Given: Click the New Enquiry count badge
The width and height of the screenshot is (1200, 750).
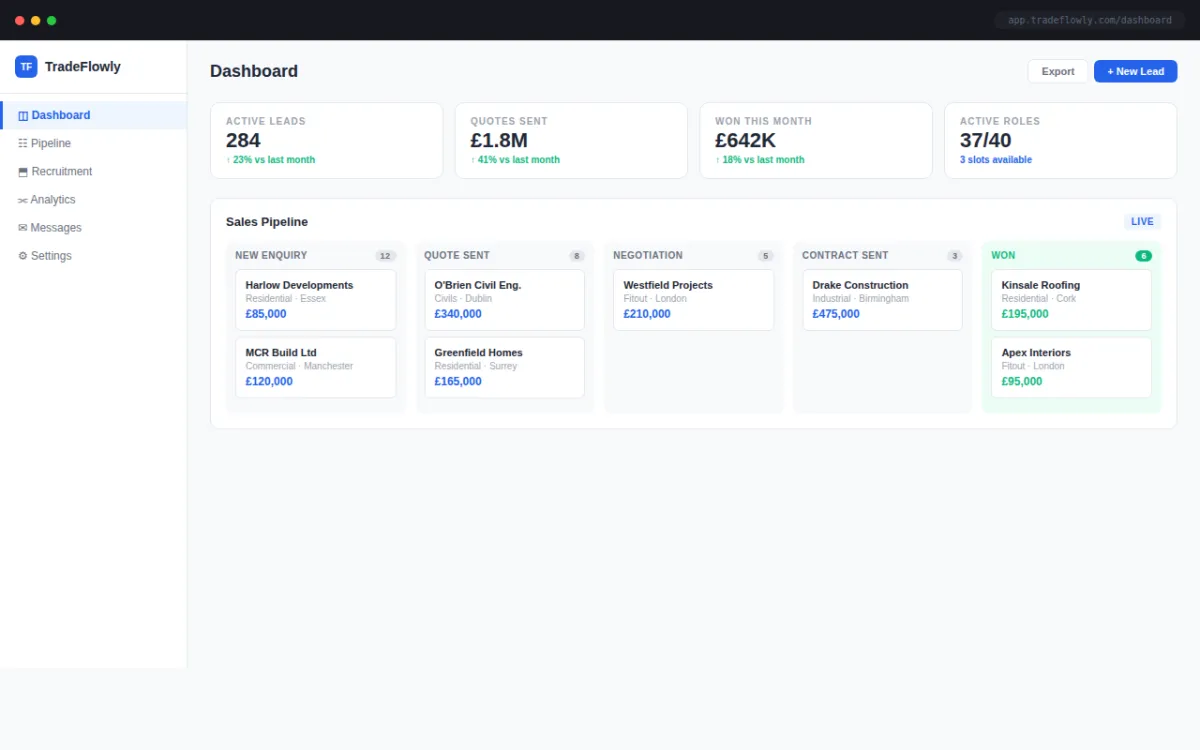Looking at the screenshot, I should (x=385, y=256).
